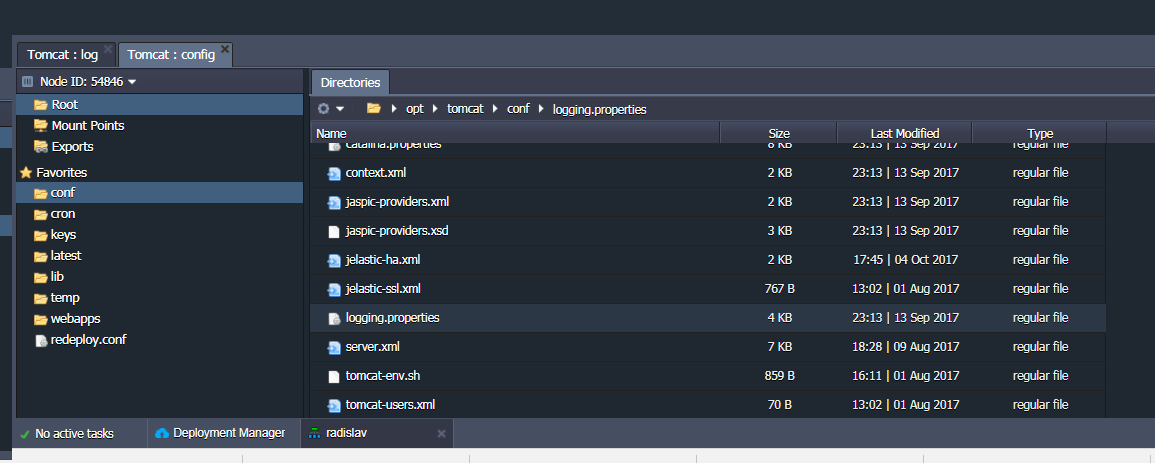Open jelastic-ssl.xml file
The height and width of the screenshot is (463, 1155).
(383, 289)
